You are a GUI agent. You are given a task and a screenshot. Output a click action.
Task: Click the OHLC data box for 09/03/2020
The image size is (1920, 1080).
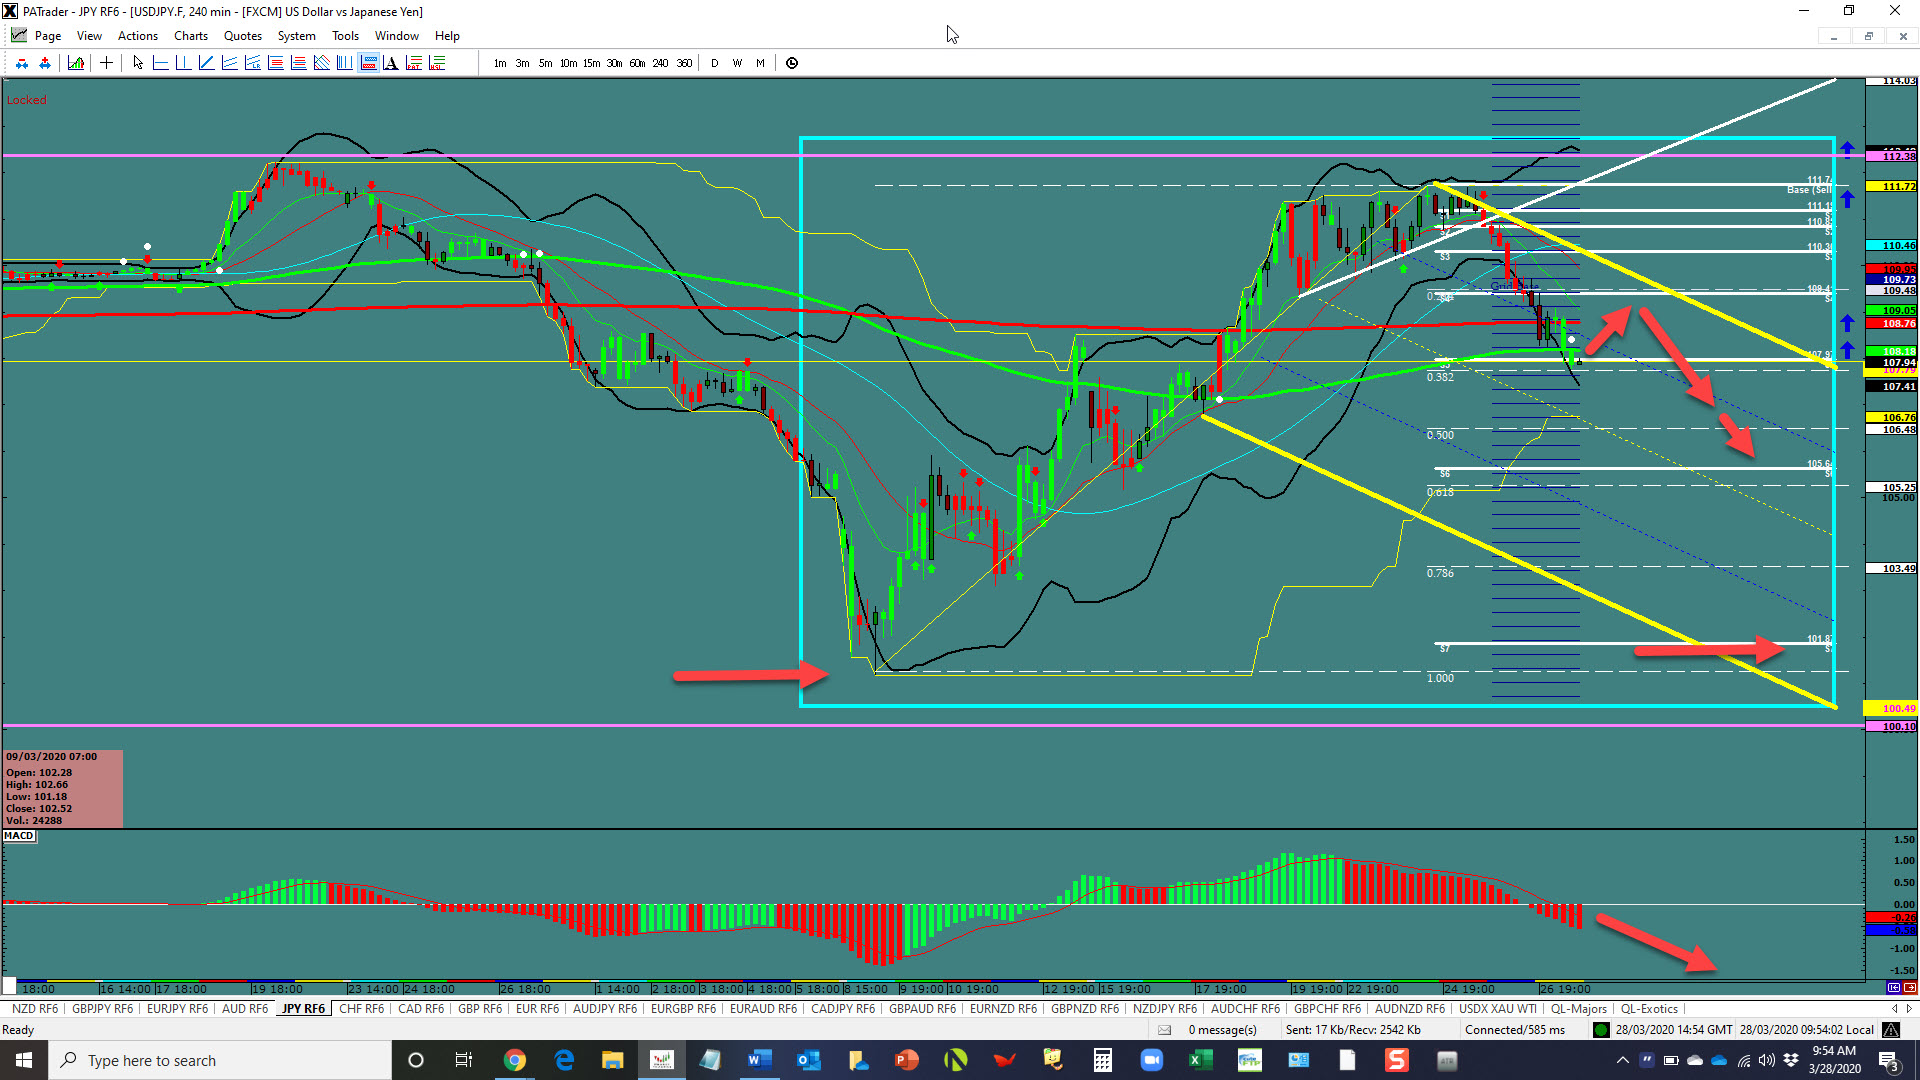click(63, 789)
